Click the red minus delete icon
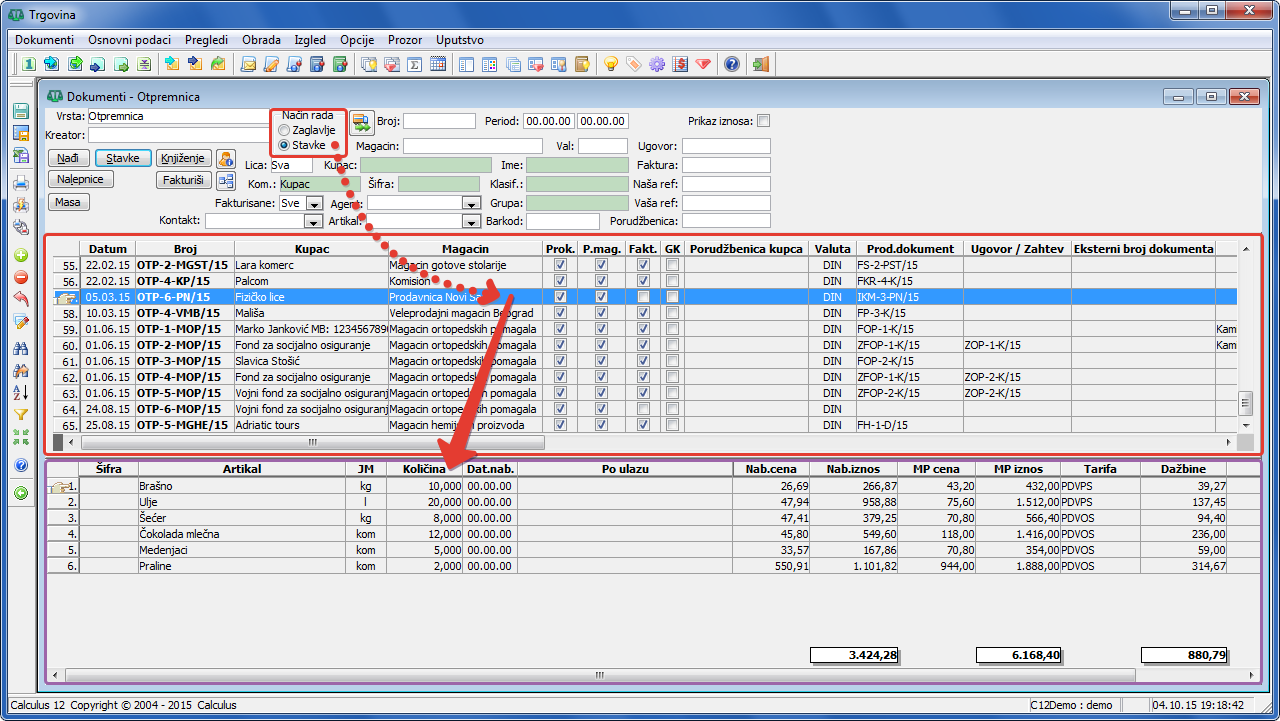The height and width of the screenshot is (721, 1280). click(x=20, y=277)
